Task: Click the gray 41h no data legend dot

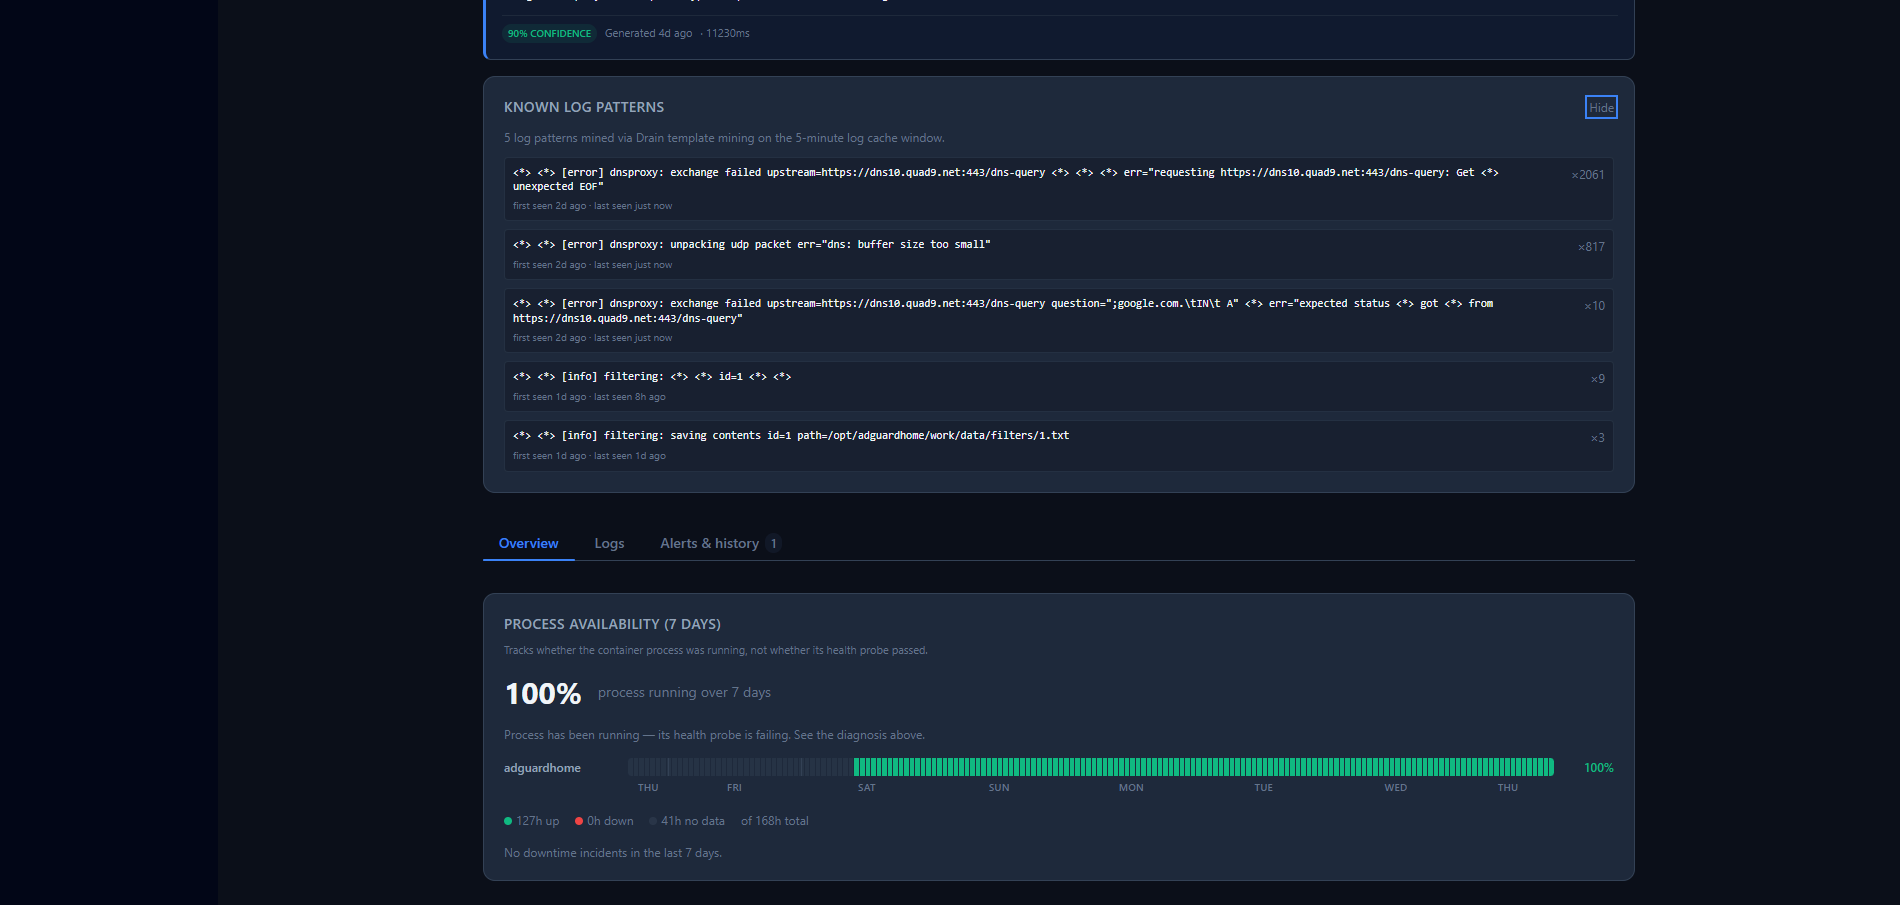Action: 651,821
